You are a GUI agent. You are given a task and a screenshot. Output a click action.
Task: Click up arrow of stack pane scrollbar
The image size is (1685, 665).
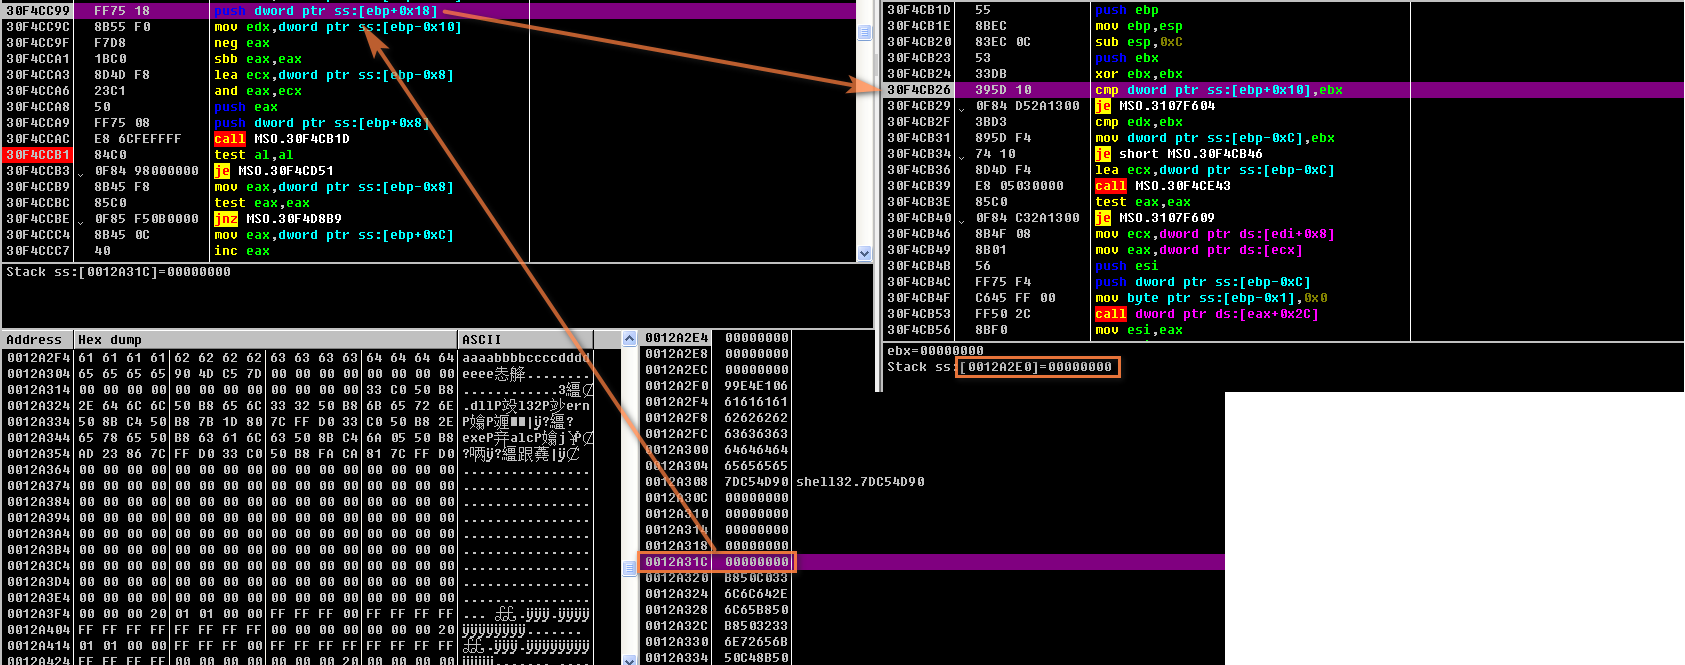[x=630, y=339]
